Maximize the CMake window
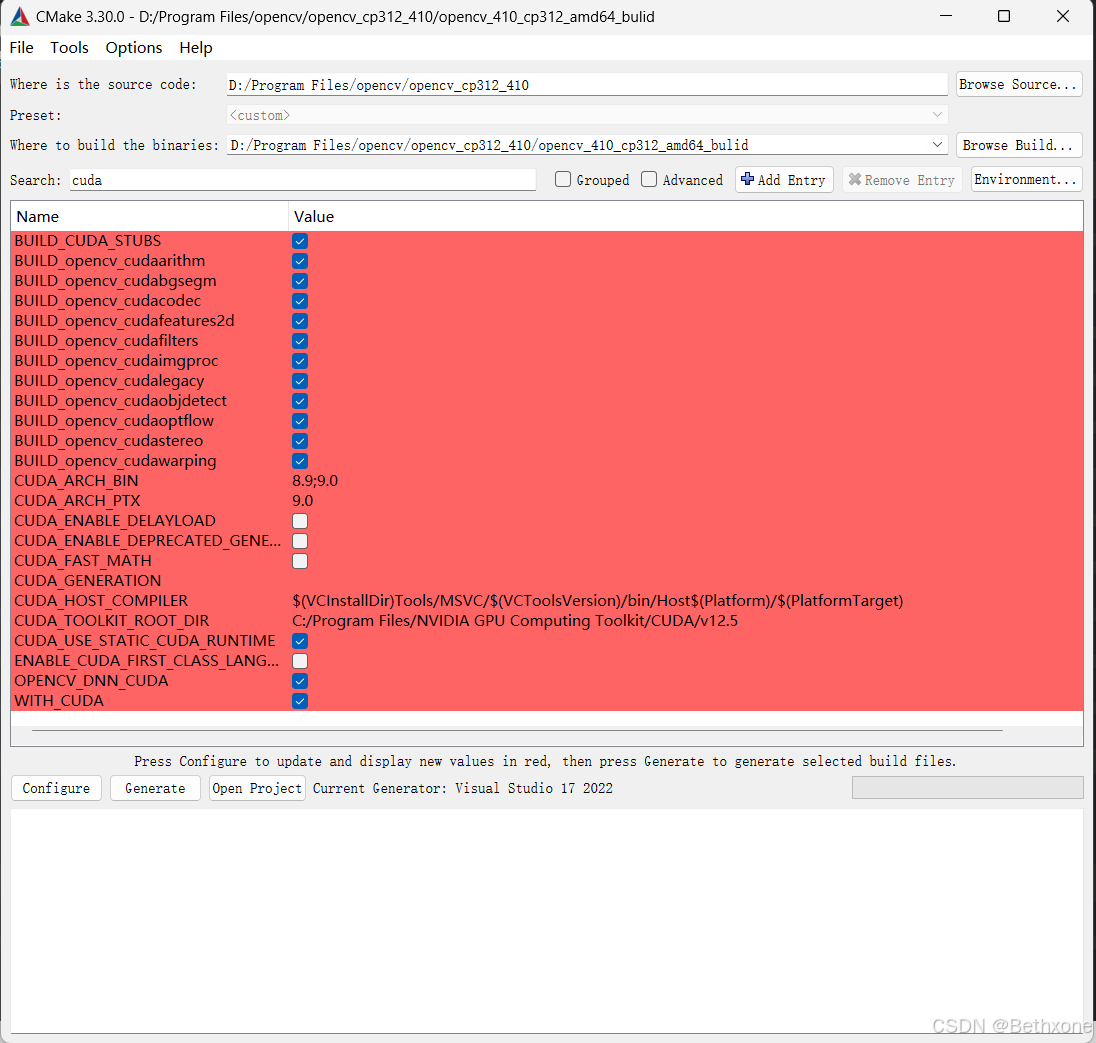Image resolution: width=1096 pixels, height=1043 pixels. coord(1004,16)
